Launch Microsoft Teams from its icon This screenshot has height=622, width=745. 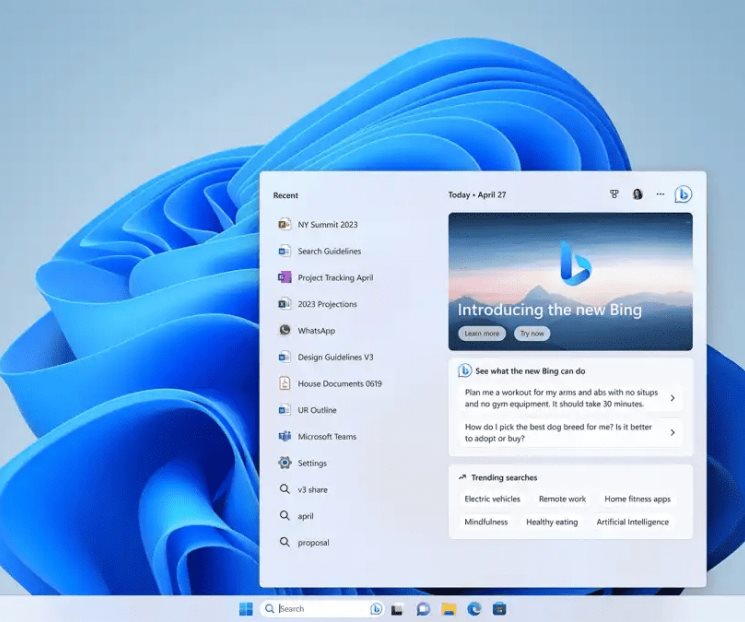pyautogui.click(x=284, y=436)
